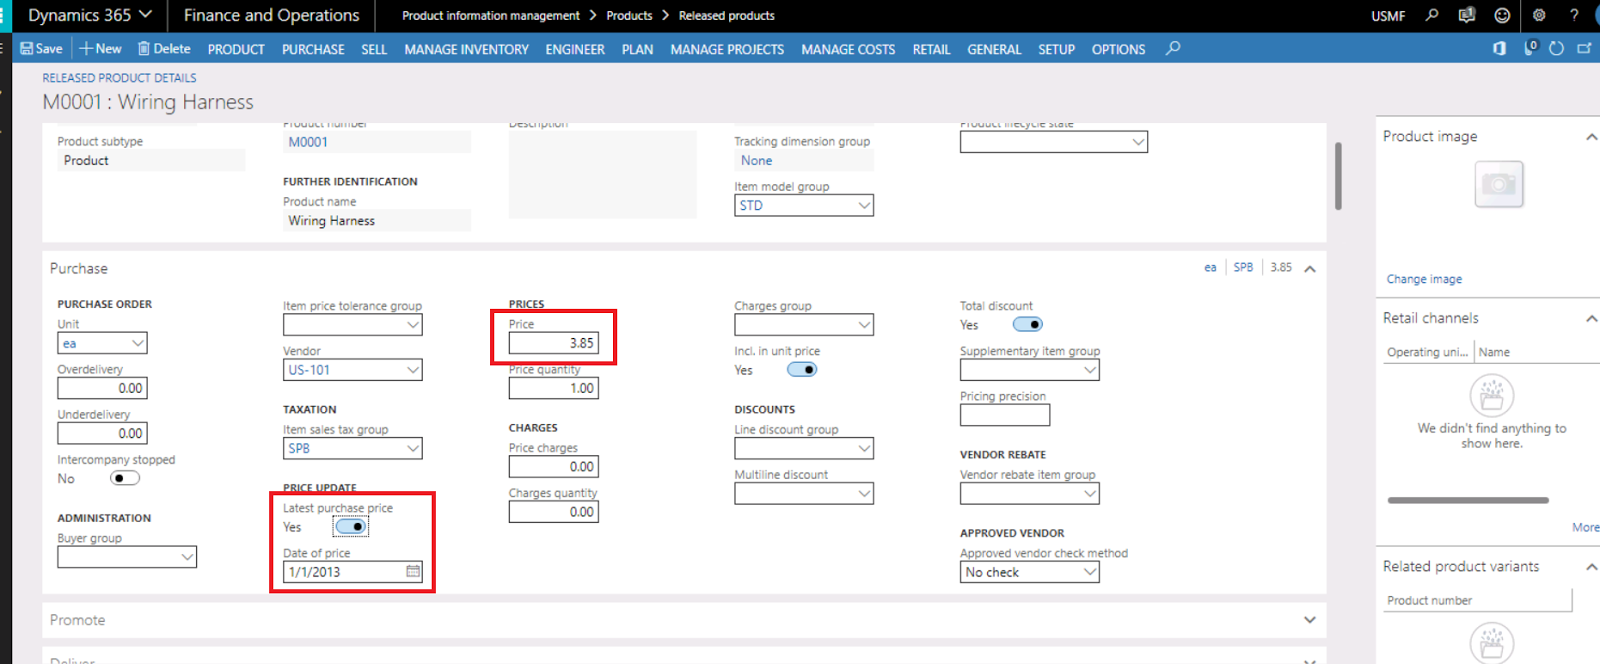1600x664 pixels.
Task: Toggle the Total discount switch
Action: (1028, 324)
